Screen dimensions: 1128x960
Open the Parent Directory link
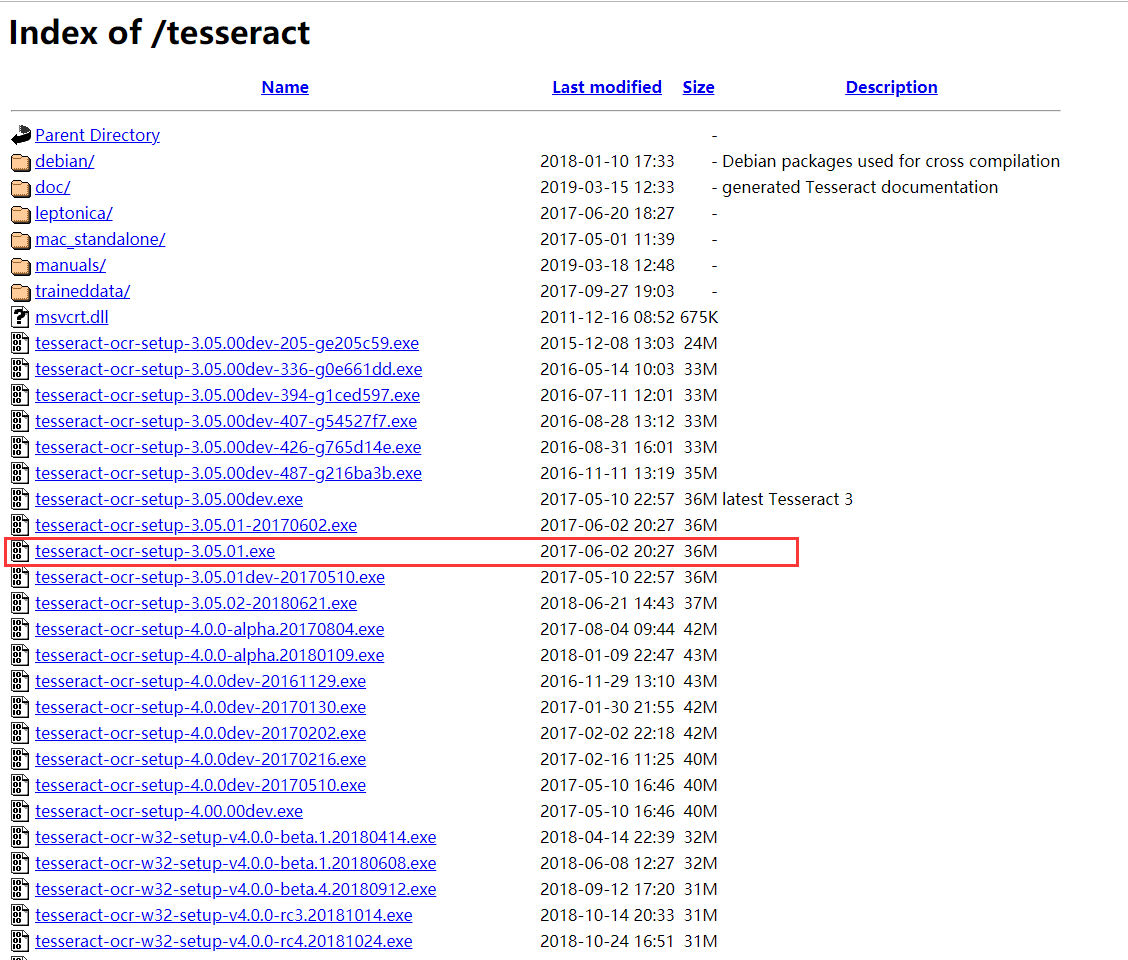(x=97, y=135)
